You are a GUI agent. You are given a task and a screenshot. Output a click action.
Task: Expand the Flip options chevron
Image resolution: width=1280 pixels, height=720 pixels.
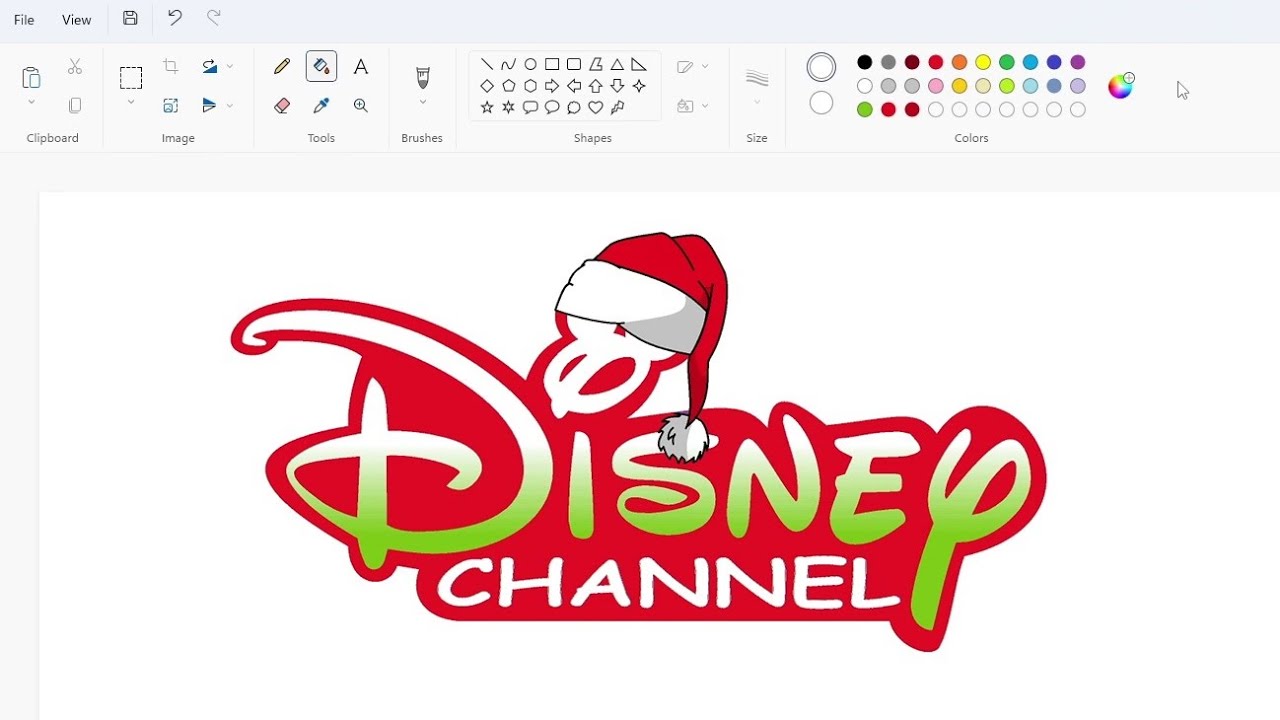click(x=230, y=105)
